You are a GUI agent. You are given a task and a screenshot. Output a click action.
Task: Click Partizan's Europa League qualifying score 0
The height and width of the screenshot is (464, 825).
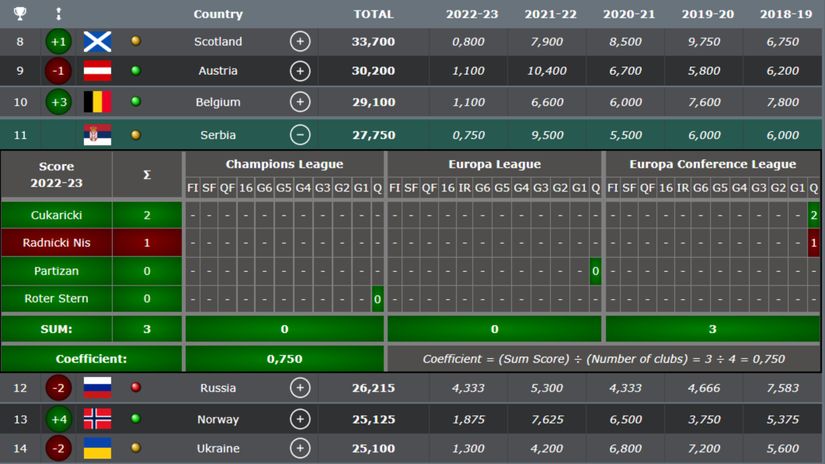point(595,271)
